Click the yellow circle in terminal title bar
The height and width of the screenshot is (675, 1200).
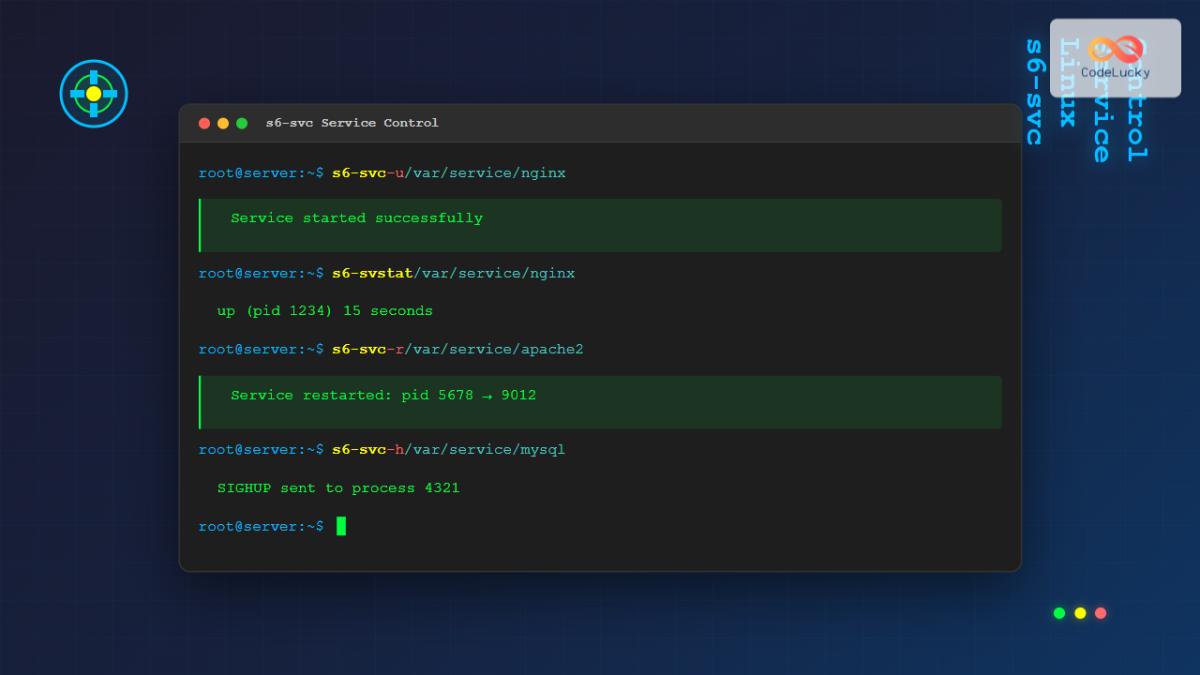click(223, 123)
